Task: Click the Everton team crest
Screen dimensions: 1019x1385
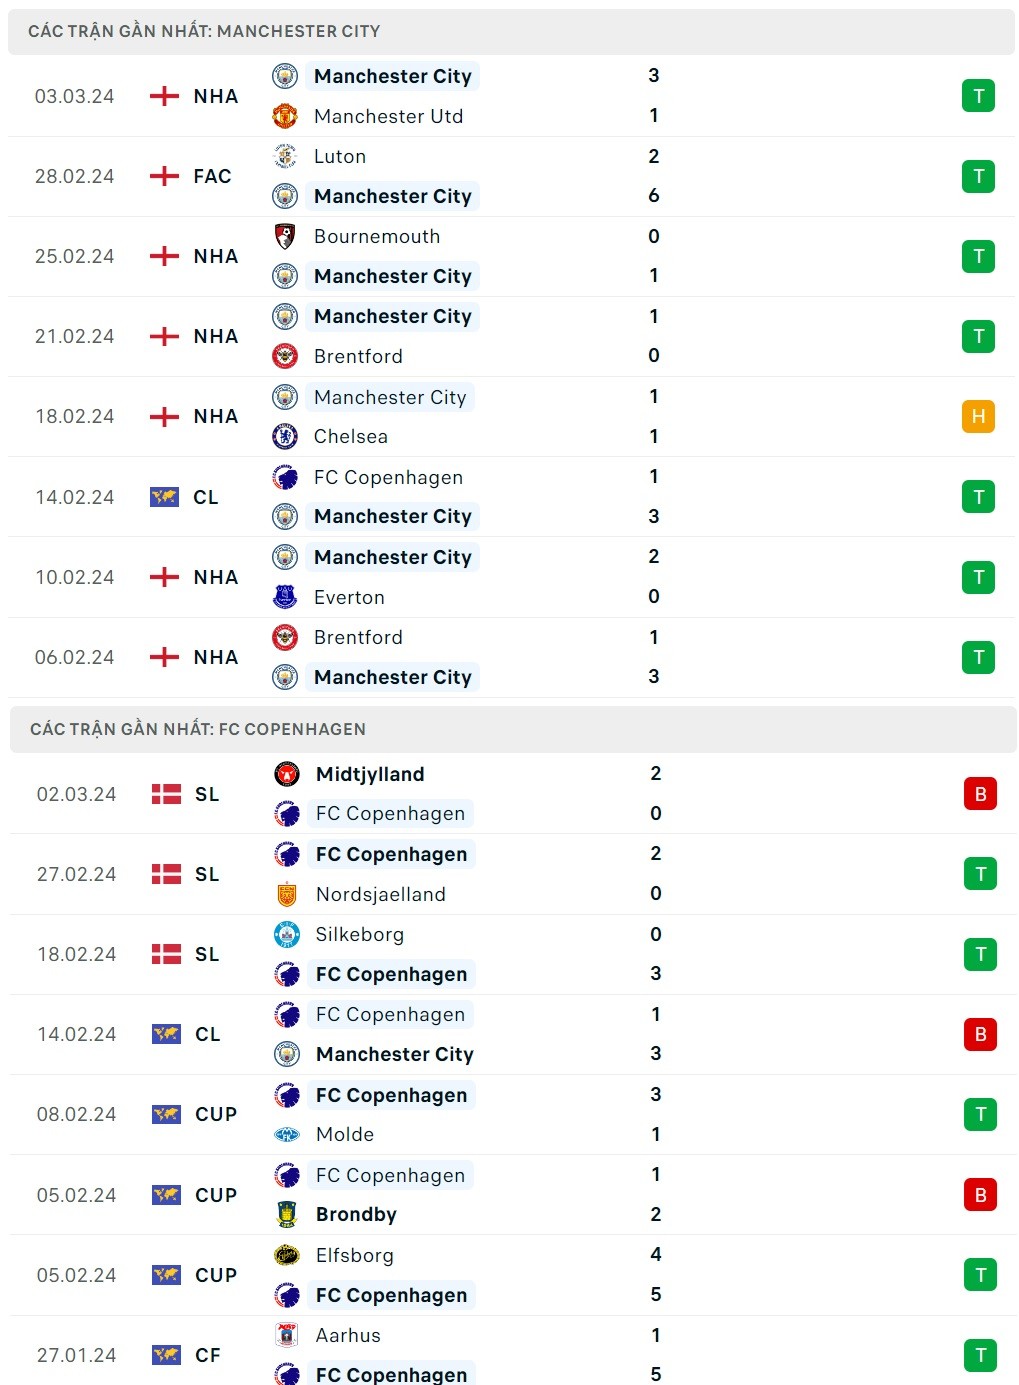Action: (285, 597)
